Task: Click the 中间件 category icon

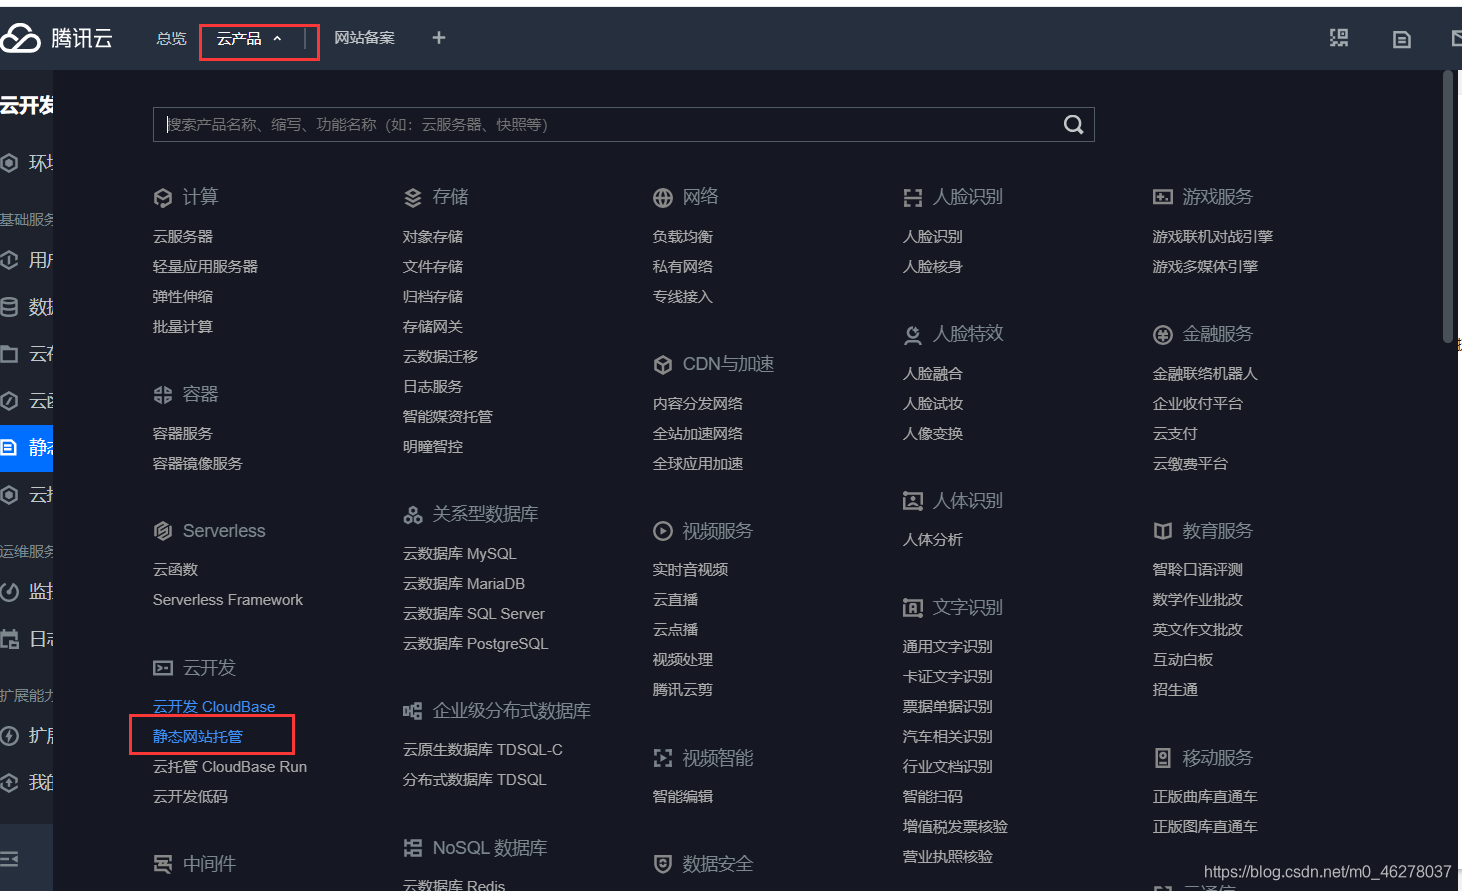Action: click(163, 865)
